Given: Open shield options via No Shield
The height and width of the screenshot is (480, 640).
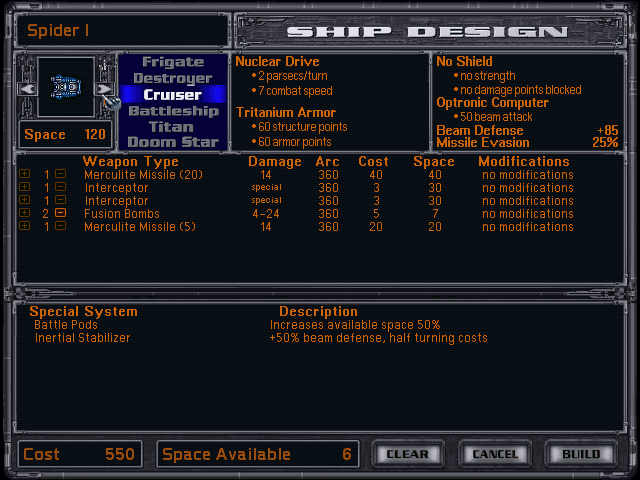Looking at the screenshot, I should tap(464, 62).
